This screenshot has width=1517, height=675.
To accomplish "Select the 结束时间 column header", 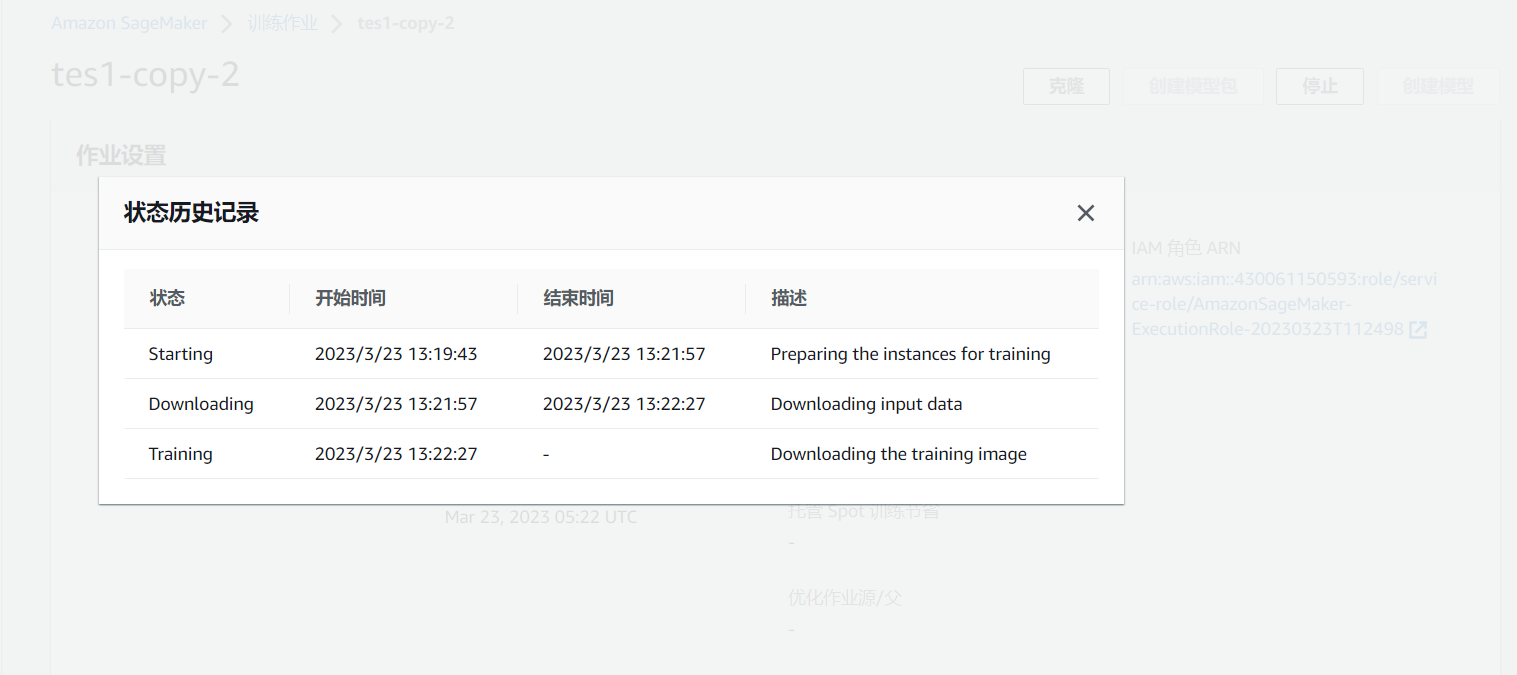I will (x=578, y=298).
